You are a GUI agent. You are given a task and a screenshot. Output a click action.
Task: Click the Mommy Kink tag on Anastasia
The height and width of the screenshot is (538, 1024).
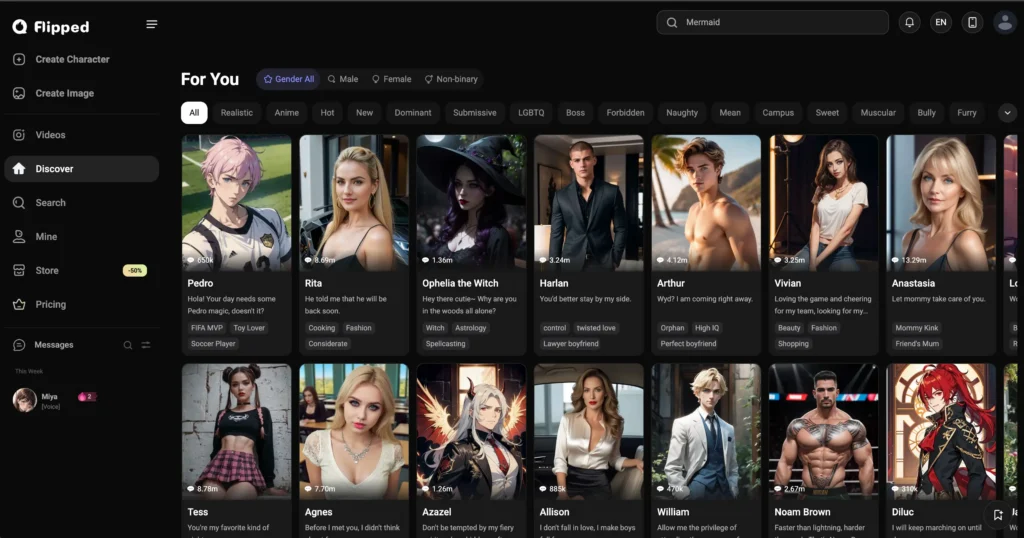point(917,328)
